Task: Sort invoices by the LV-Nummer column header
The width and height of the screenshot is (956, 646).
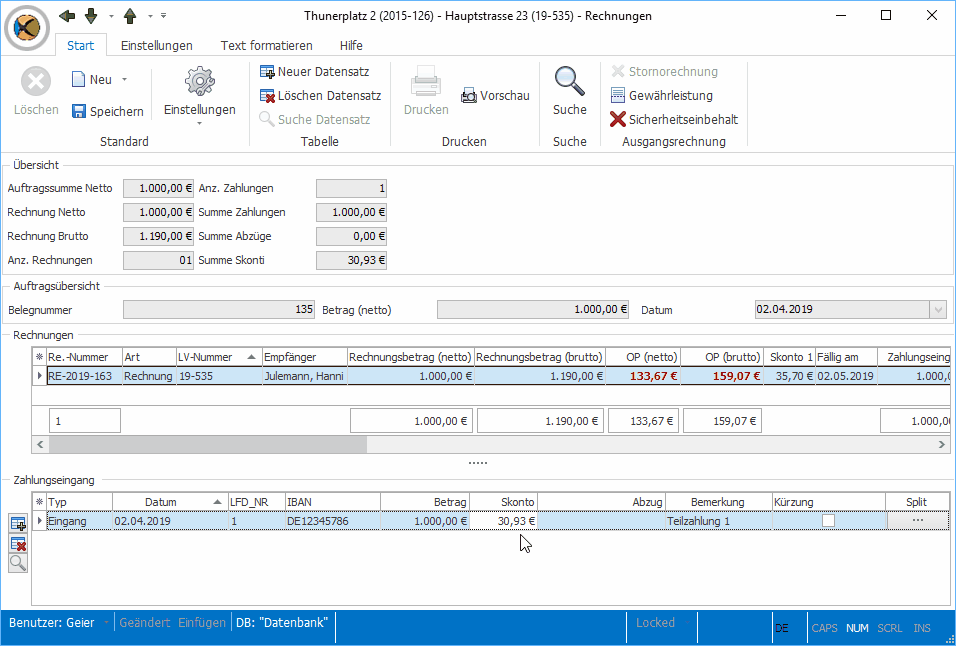Action: (x=218, y=357)
